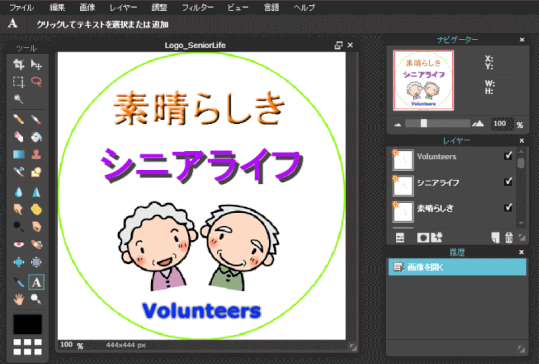The width and height of the screenshot is (539, 364).
Task: Select the Smudge finger tool
Action: click(x=19, y=209)
